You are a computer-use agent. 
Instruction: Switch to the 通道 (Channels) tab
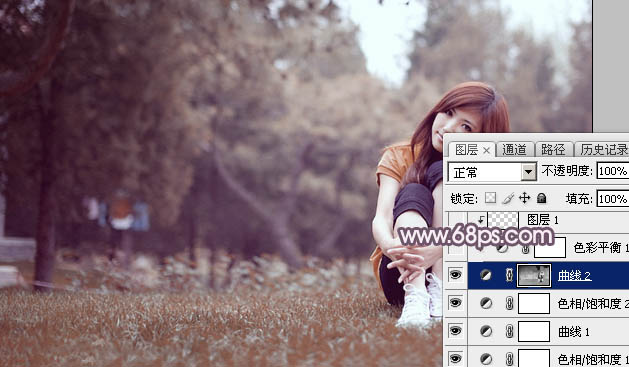coord(514,150)
